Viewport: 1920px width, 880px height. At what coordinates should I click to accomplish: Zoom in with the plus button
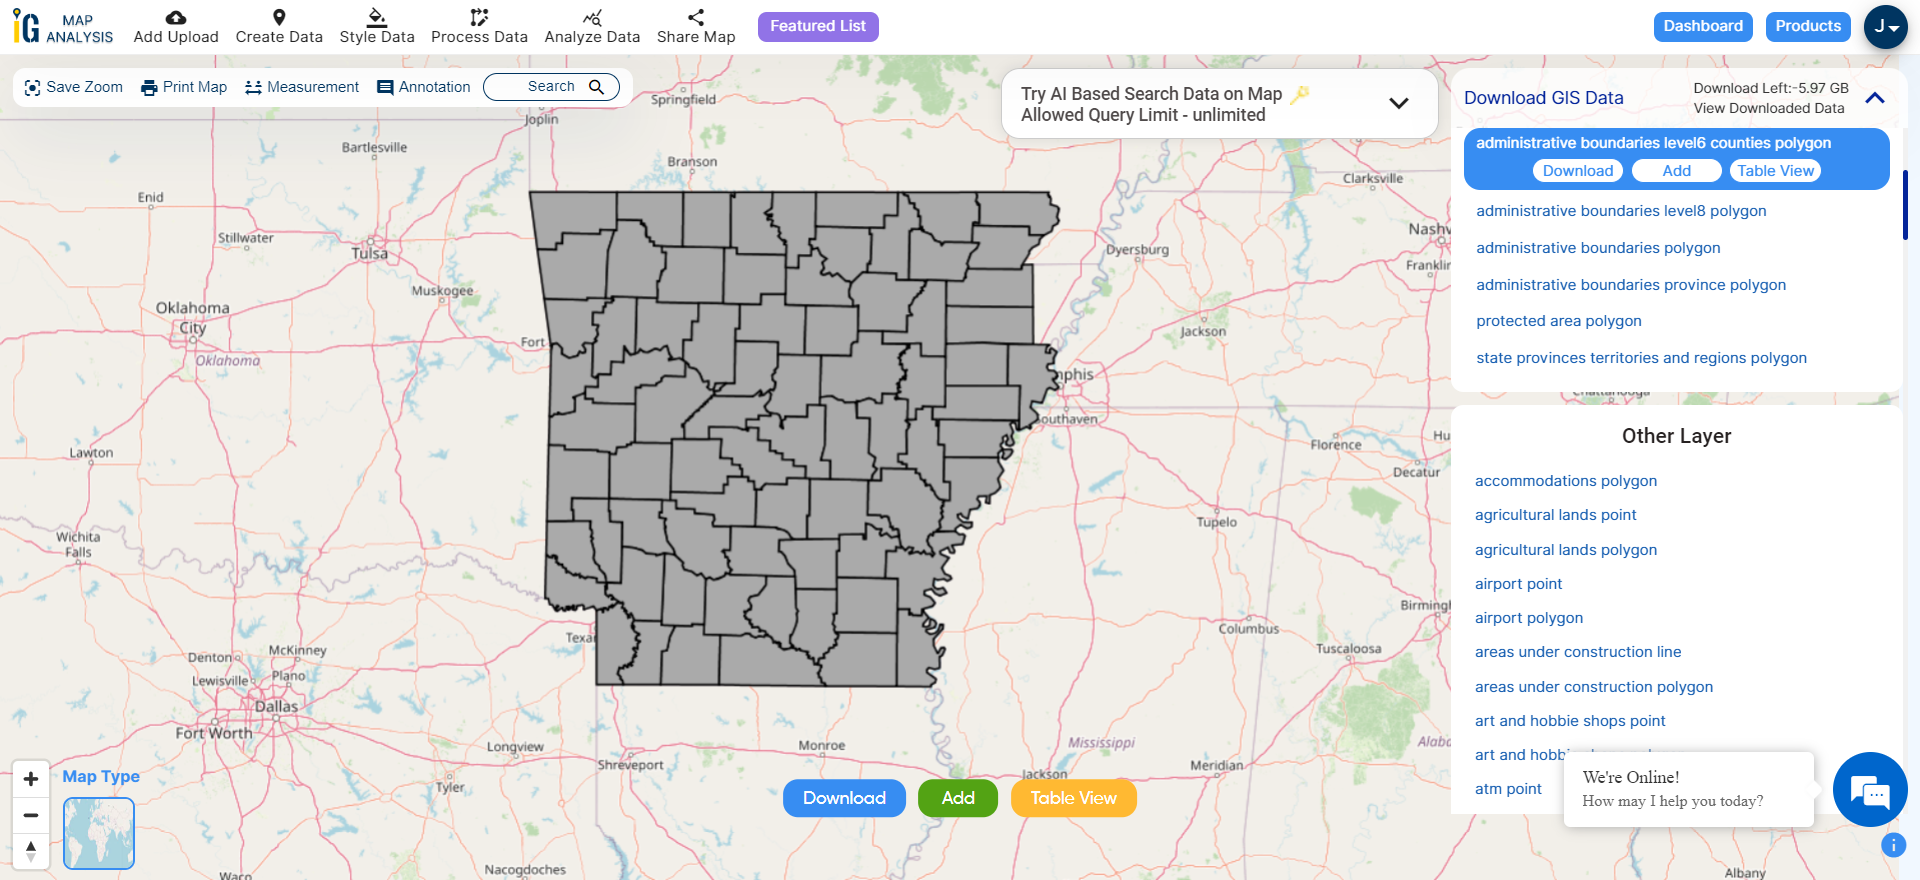(x=31, y=779)
